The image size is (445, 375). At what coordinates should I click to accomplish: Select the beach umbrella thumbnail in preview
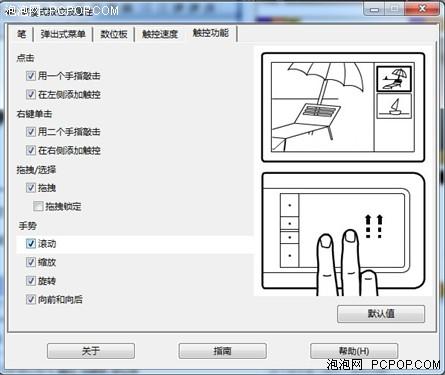[394, 79]
